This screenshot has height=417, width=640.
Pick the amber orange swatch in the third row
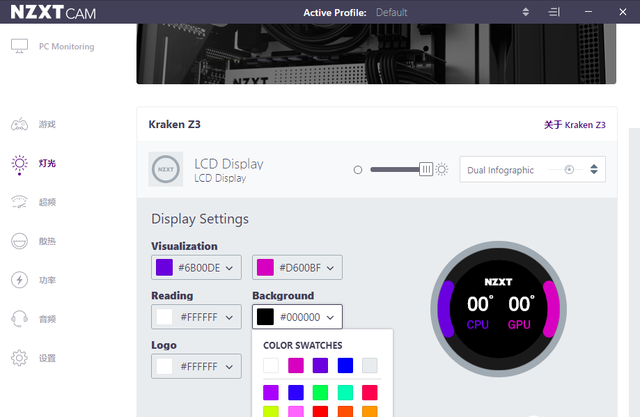click(370, 411)
